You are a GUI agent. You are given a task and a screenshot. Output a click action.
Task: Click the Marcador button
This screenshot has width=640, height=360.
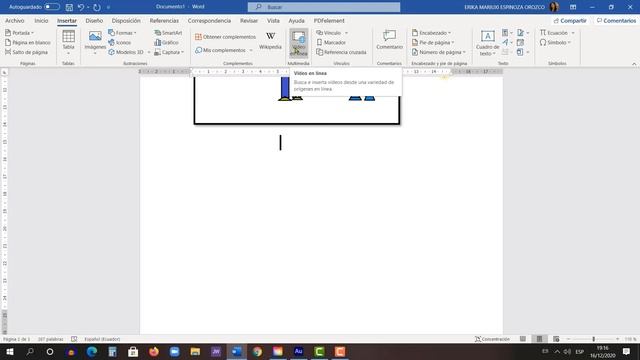[331, 42]
